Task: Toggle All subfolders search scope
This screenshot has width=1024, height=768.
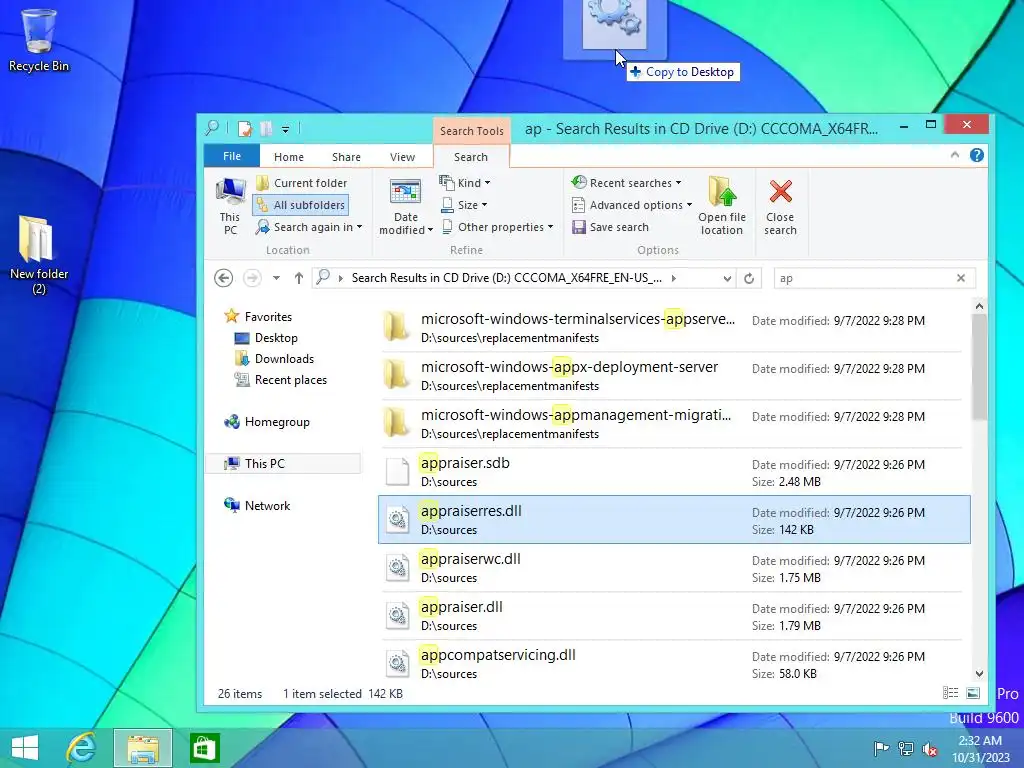Action: pyautogui.click(x=300, y=205)
